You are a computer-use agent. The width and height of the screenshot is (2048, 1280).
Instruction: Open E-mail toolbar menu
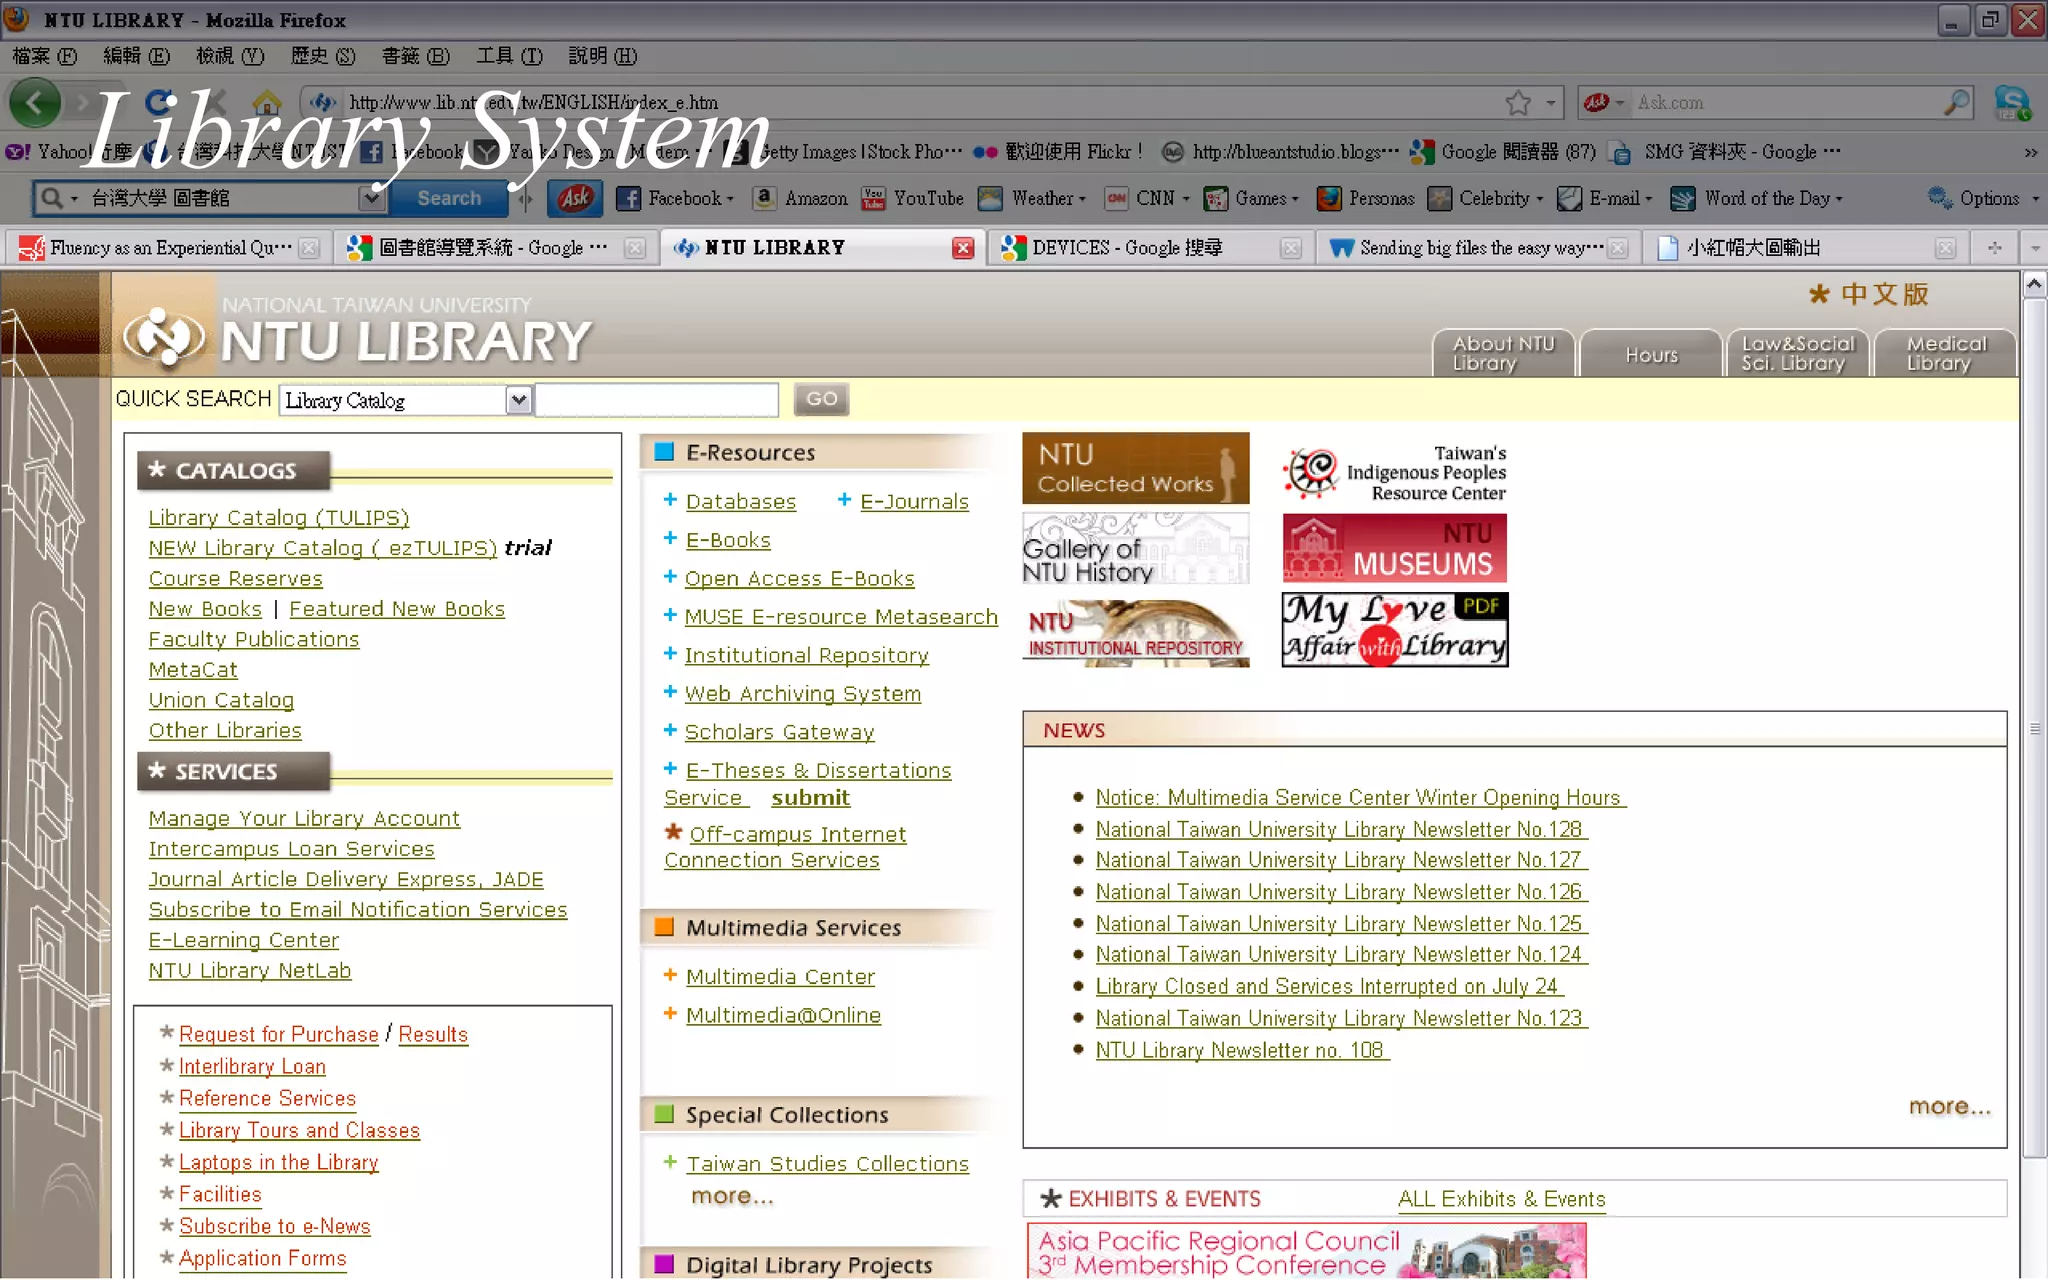[1606, 198]
